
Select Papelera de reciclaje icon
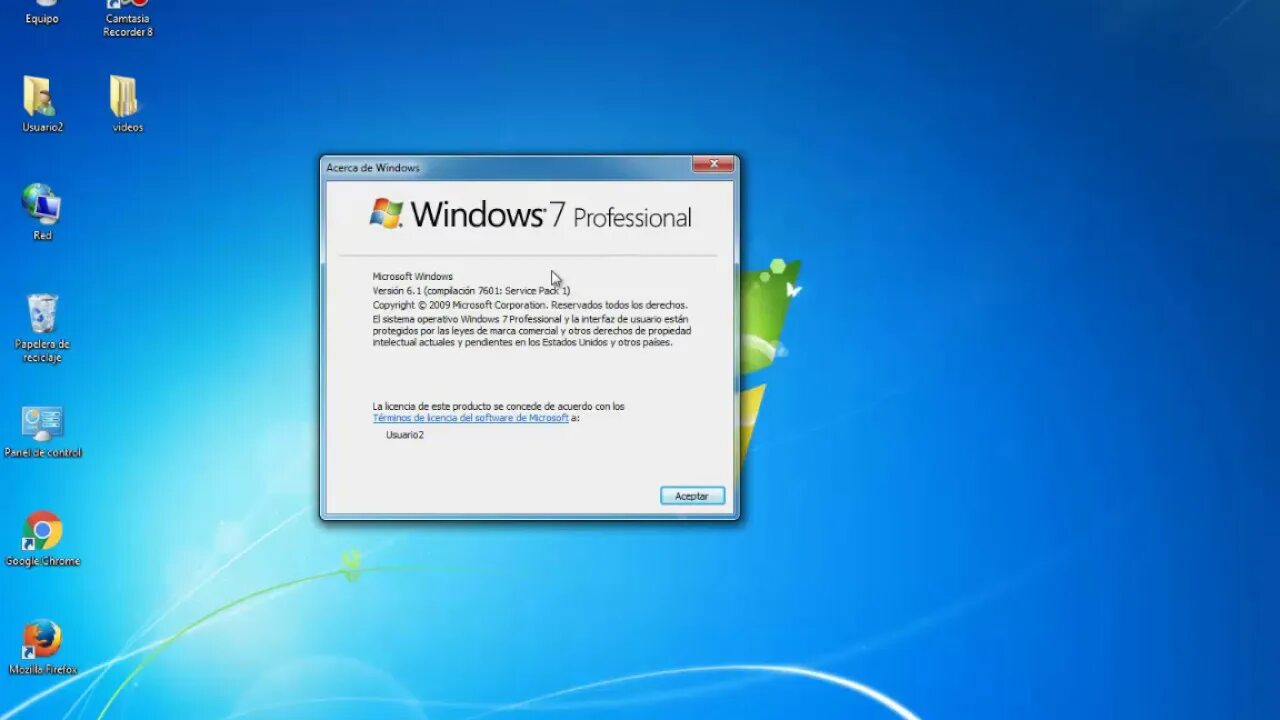[42, 328]
